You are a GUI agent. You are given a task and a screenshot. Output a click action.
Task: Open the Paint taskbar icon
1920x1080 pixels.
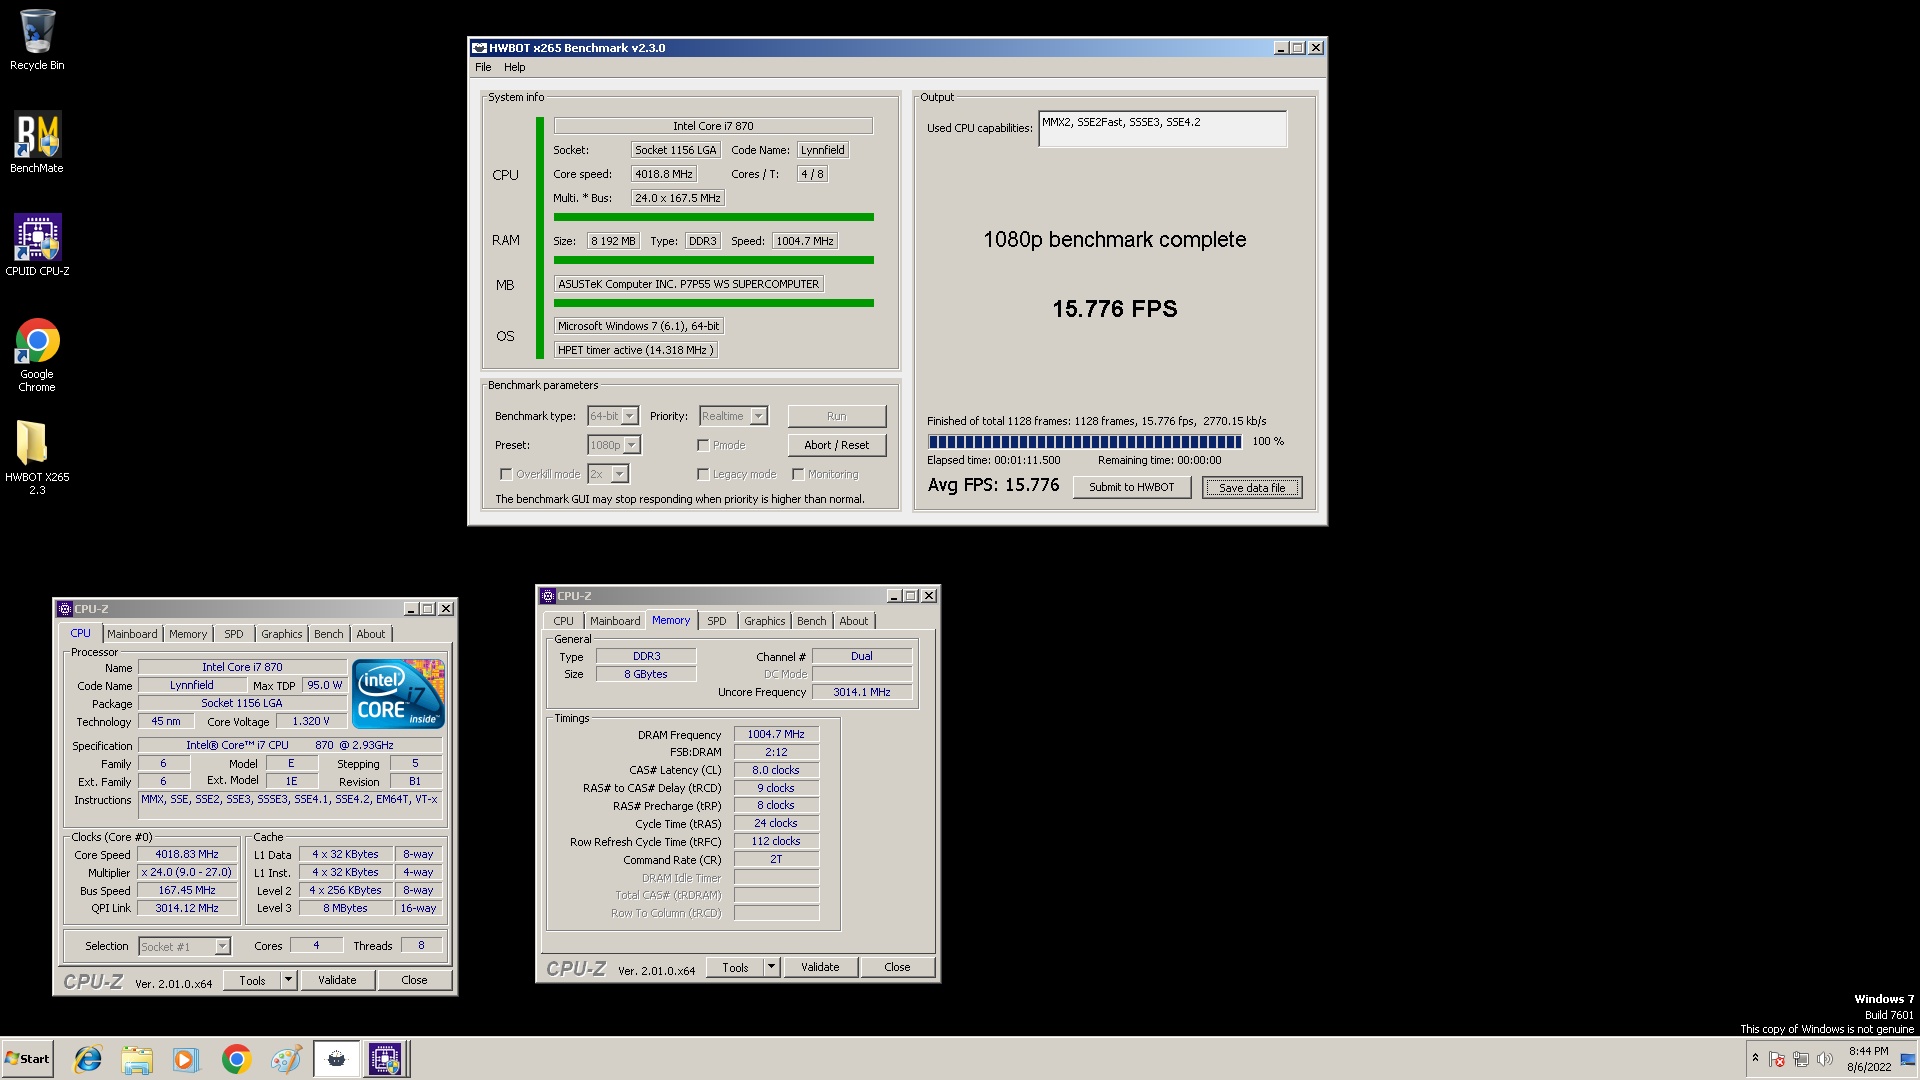point(286,1059)
